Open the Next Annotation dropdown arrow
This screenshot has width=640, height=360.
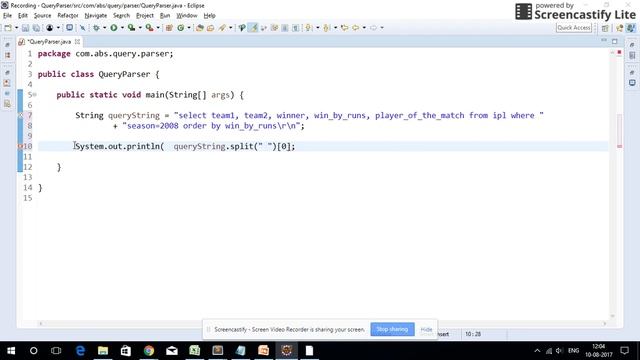[318, 28]
